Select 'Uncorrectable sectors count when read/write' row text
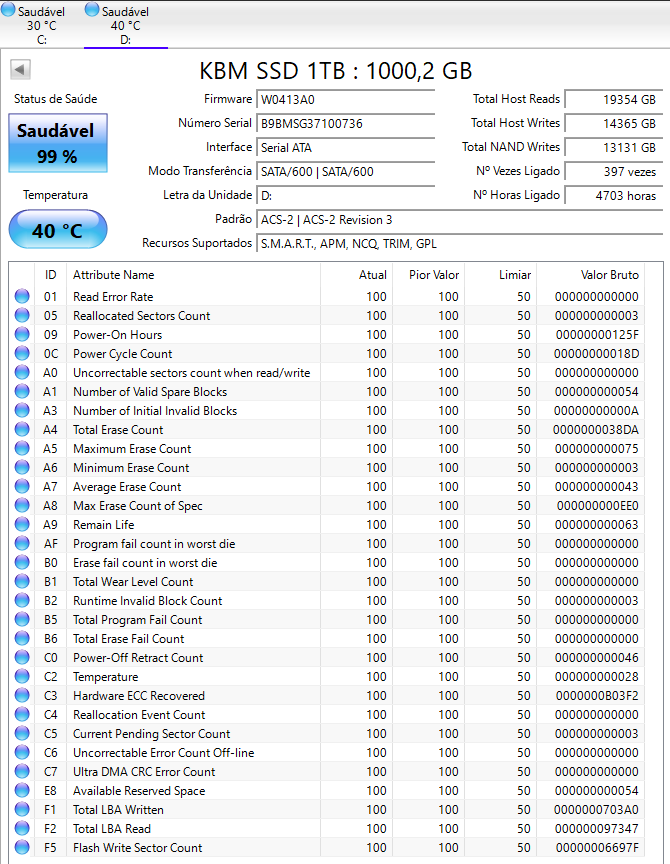The height and width of the screenshot is (864, 670). click(192, 373)
